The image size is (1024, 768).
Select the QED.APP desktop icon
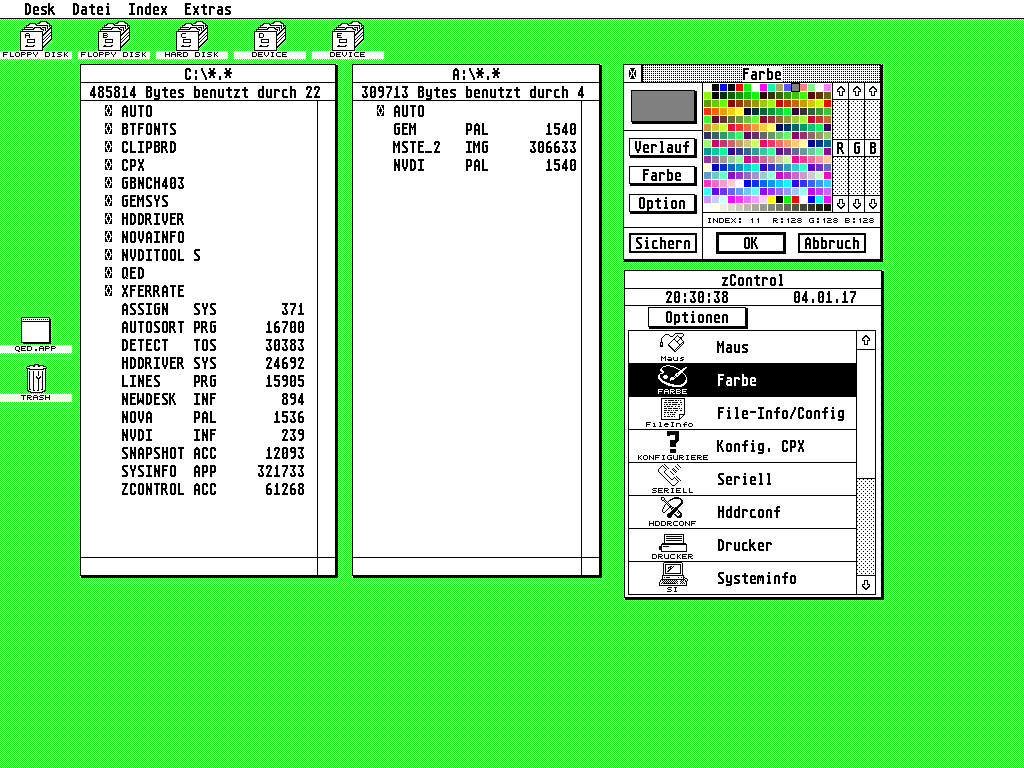click(x=36, y=334)
